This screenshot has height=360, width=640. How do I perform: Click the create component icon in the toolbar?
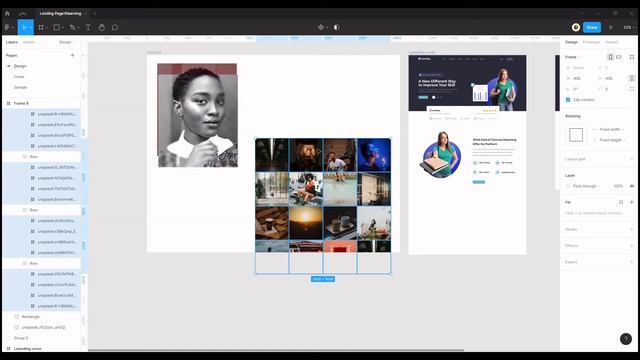click(x=321, y=27)
